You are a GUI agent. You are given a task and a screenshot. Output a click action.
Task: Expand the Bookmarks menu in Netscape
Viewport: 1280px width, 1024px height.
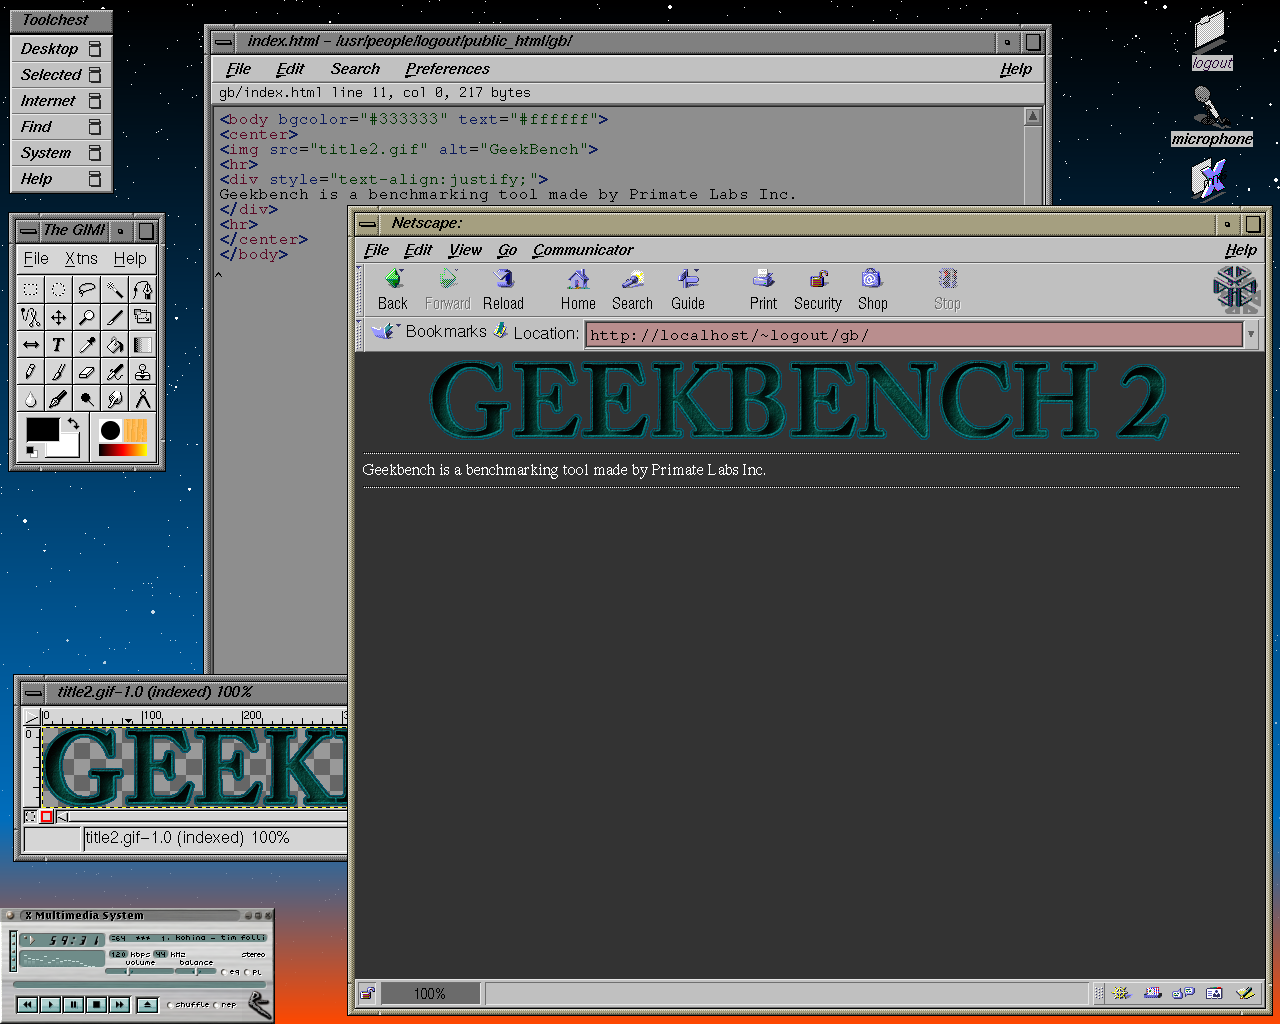(x=432, y=332)
